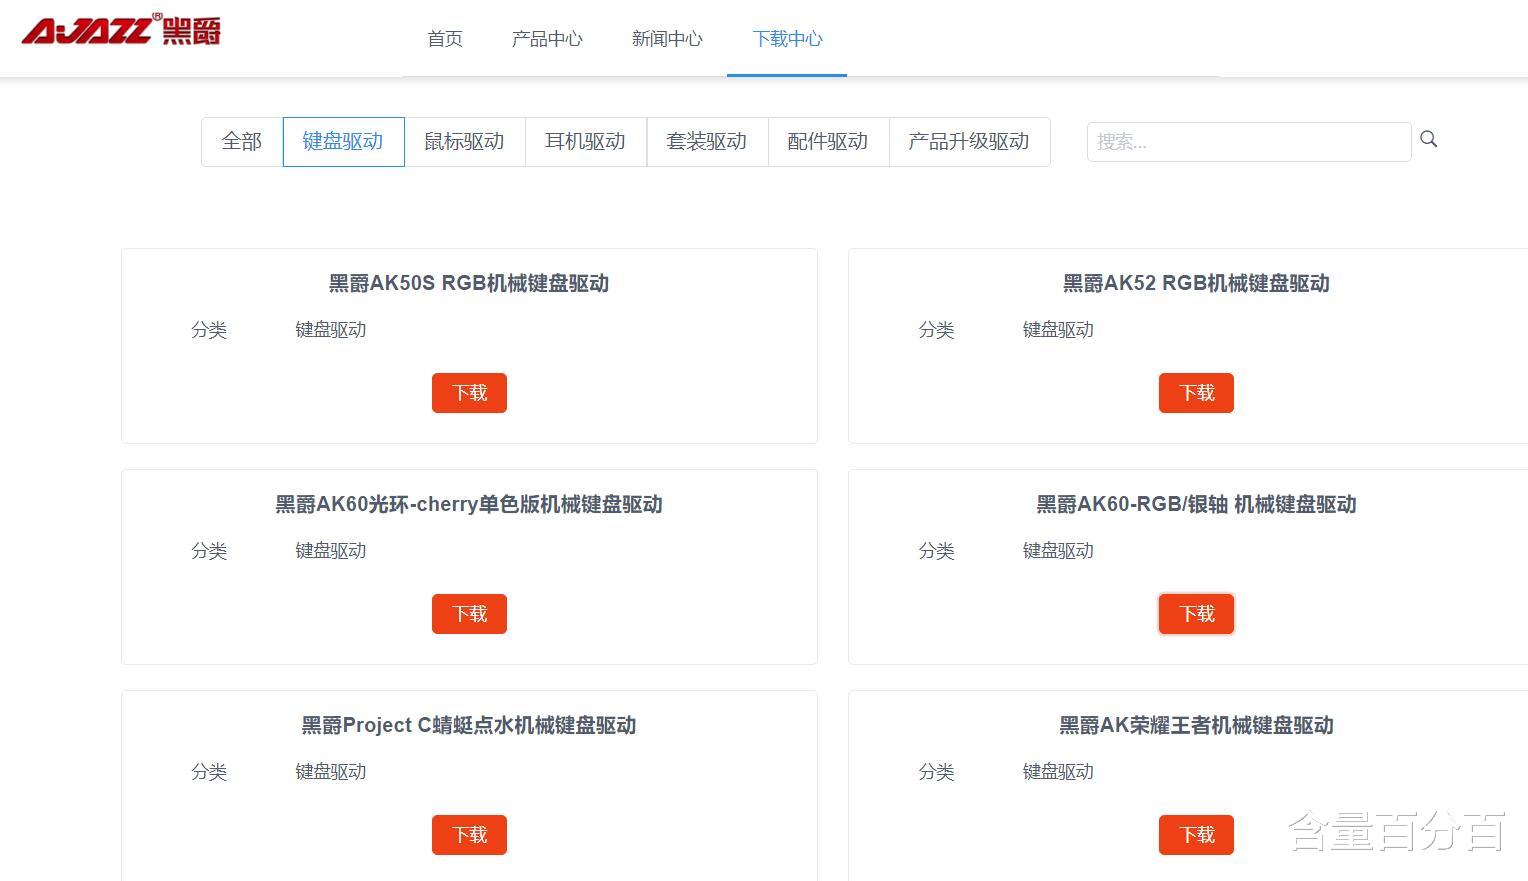Screen dimensions: 1528x881
Task: Select the 套装驱动 filter tab
Action: (707, 141)
